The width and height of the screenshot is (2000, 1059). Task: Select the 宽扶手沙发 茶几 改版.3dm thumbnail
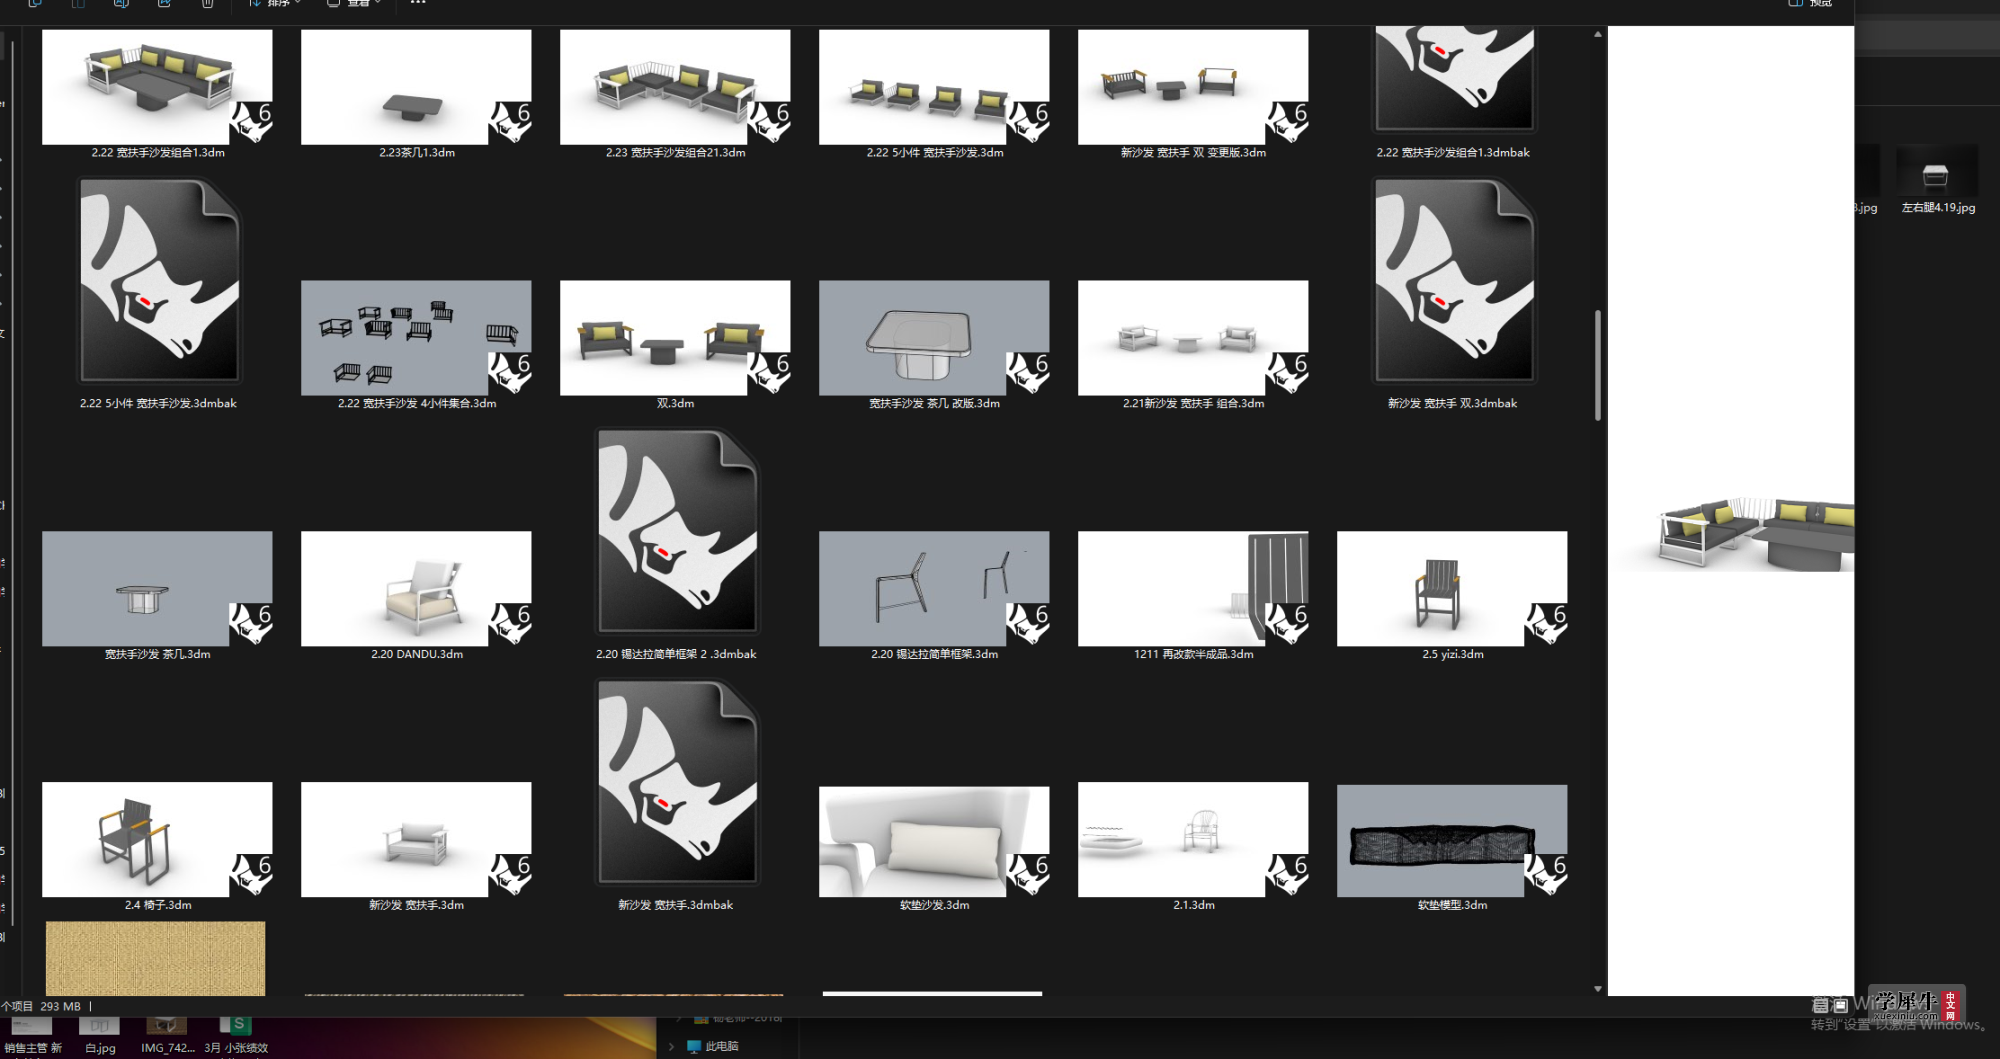click(934, 338)
